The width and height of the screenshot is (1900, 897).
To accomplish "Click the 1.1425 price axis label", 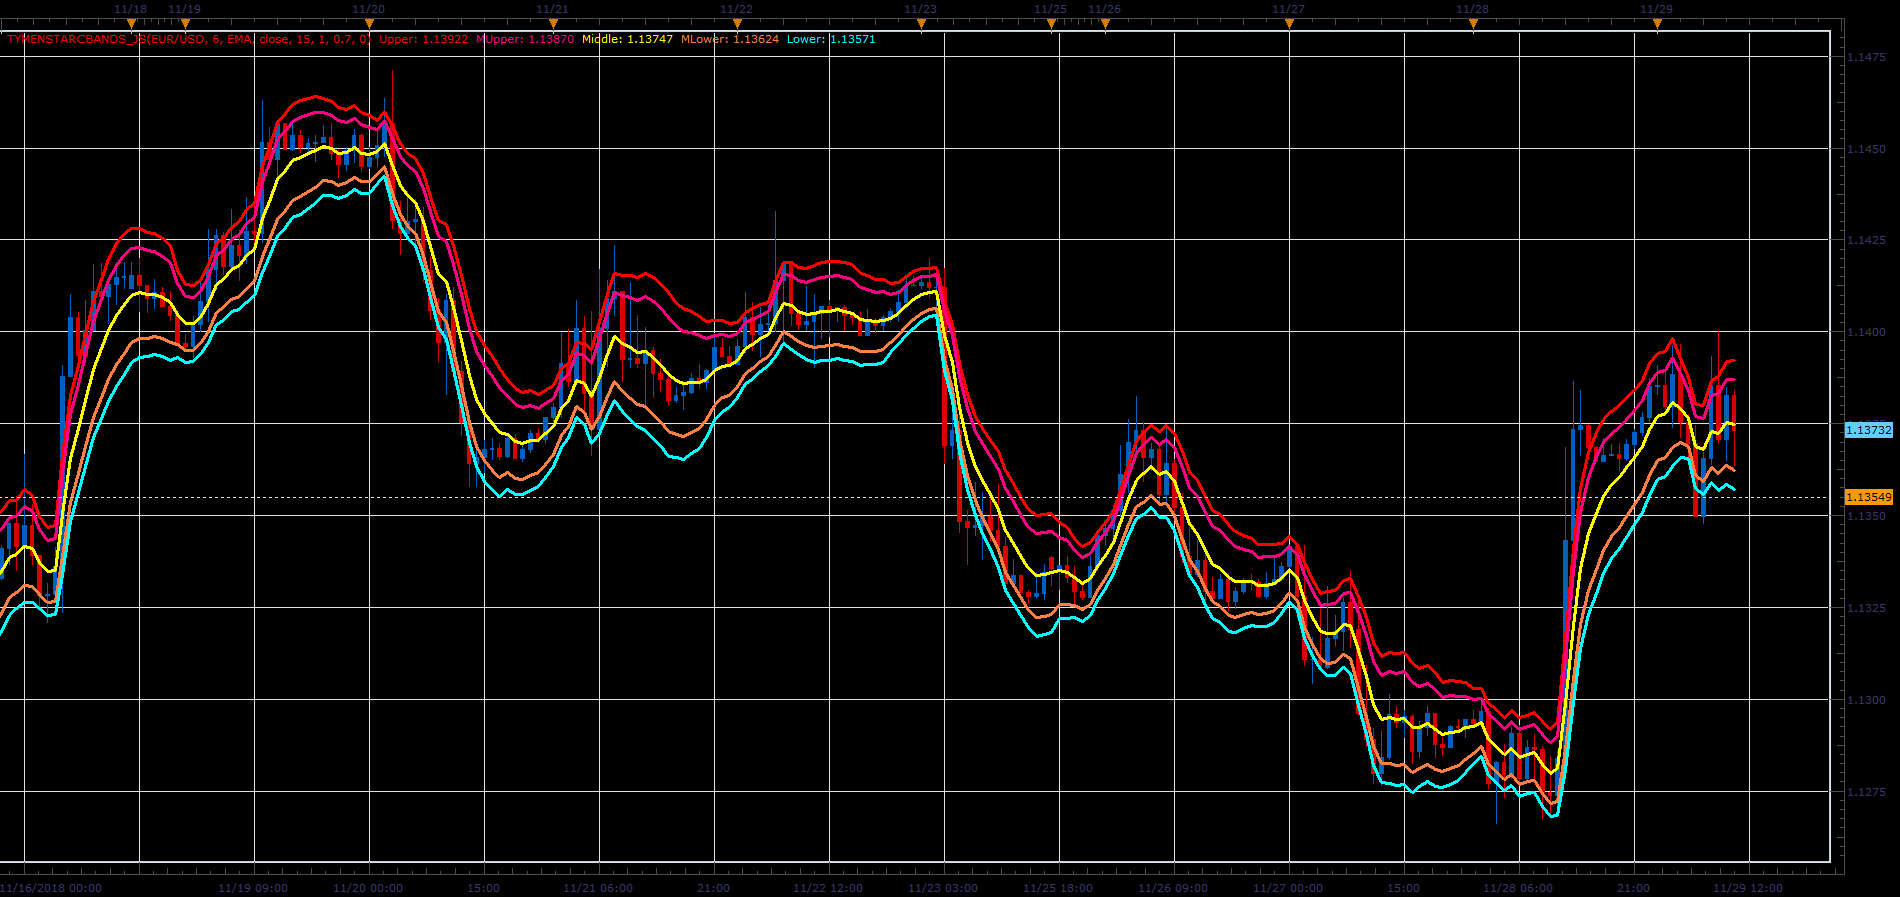I will [1866, 240].
